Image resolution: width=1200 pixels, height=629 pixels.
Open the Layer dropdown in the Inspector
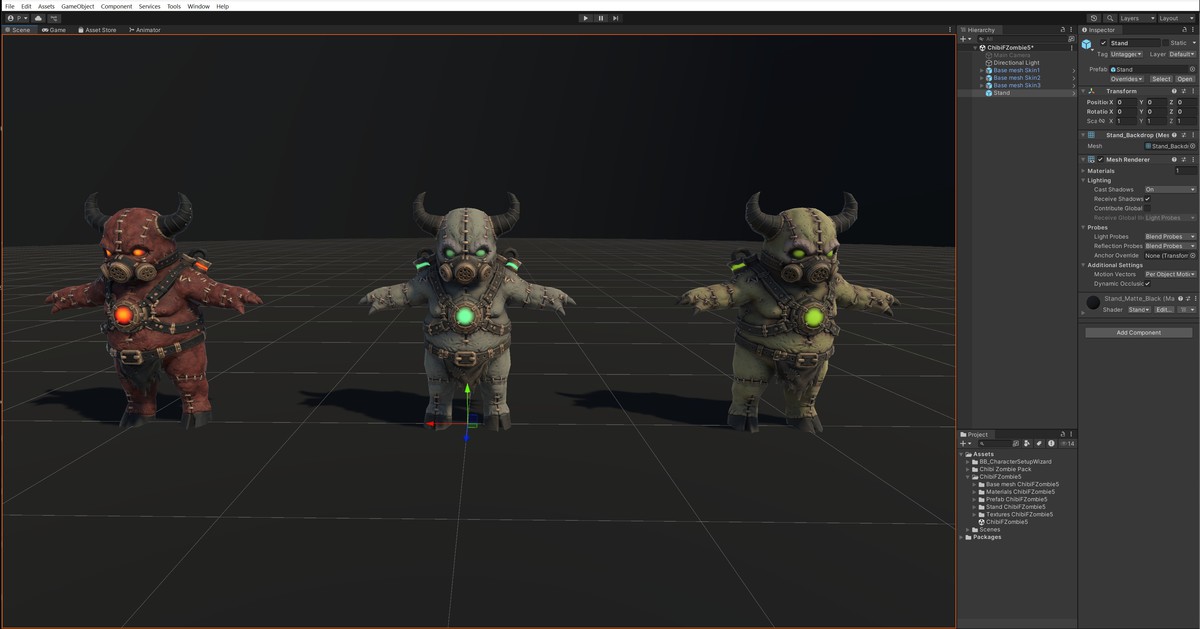point(1181,54)
